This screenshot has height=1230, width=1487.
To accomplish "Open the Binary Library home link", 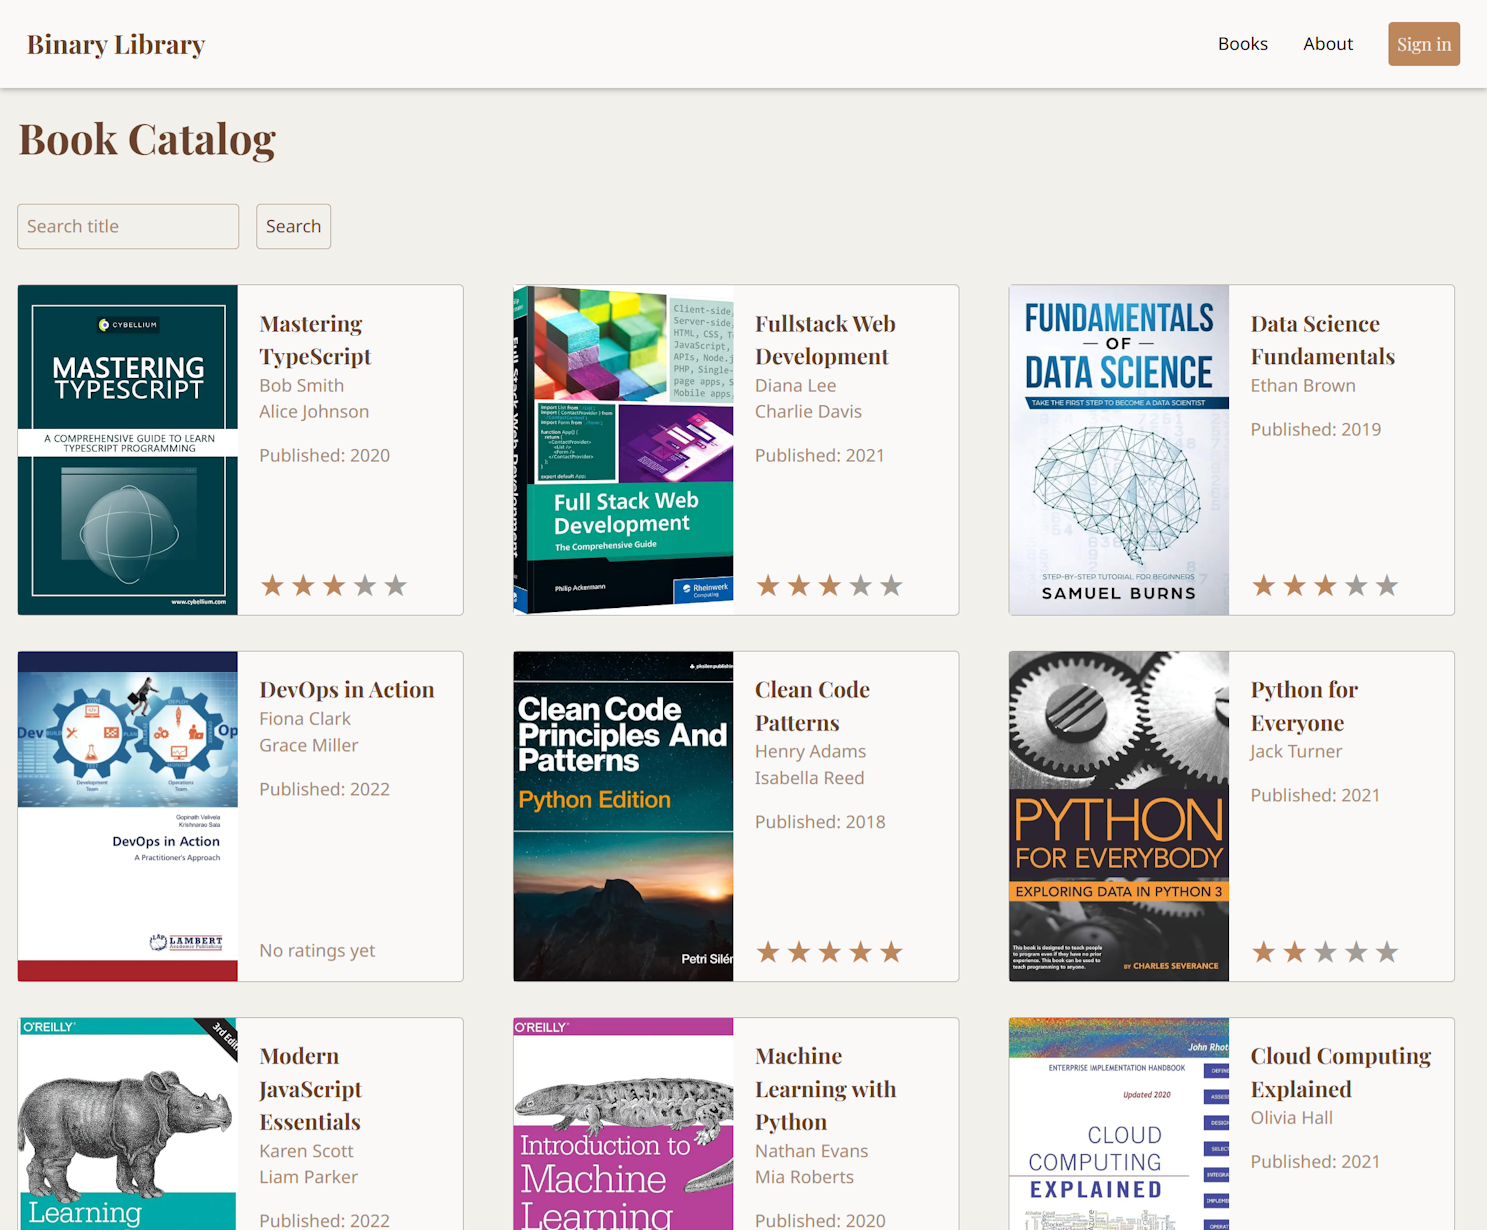I will [115, 43].
